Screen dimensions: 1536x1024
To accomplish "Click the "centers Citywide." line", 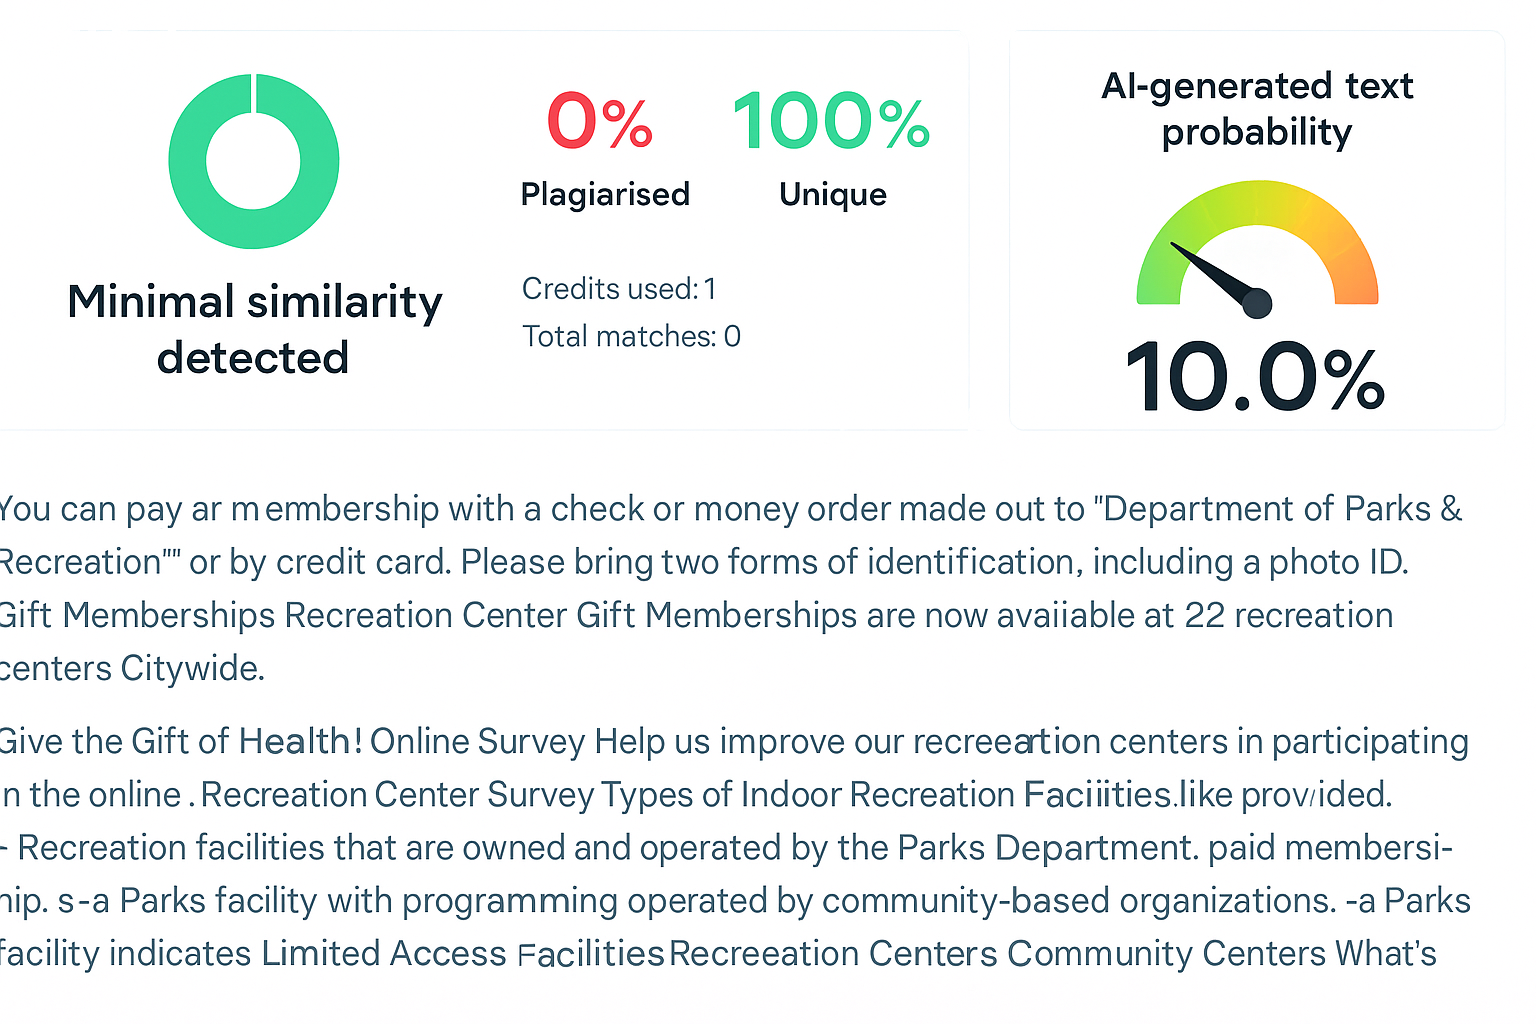I will point(132,668).
